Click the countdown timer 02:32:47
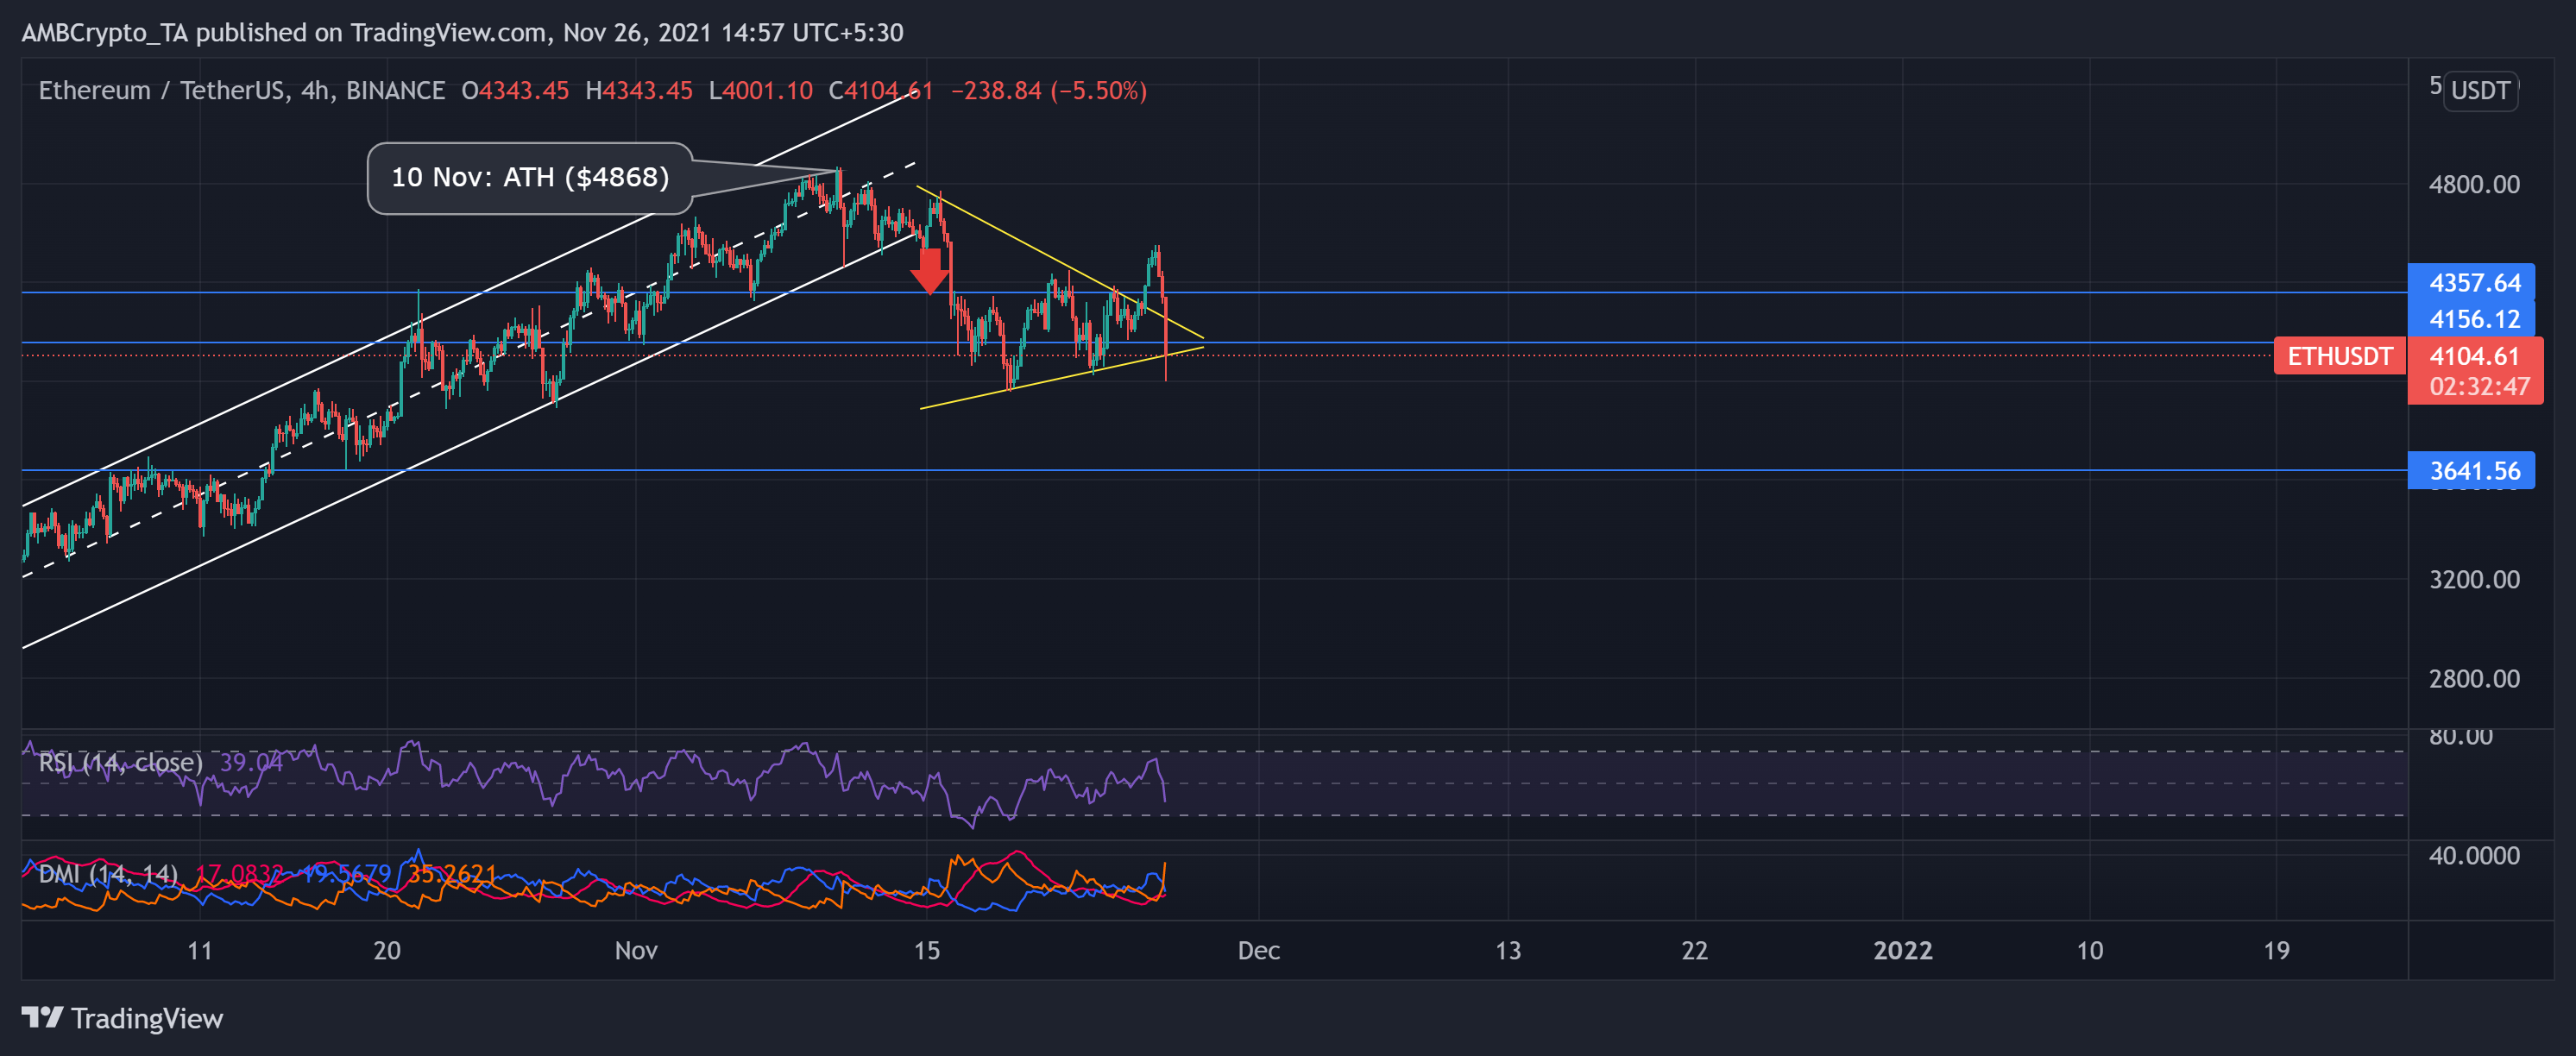The image size is (2576, 1056). 2479,387
